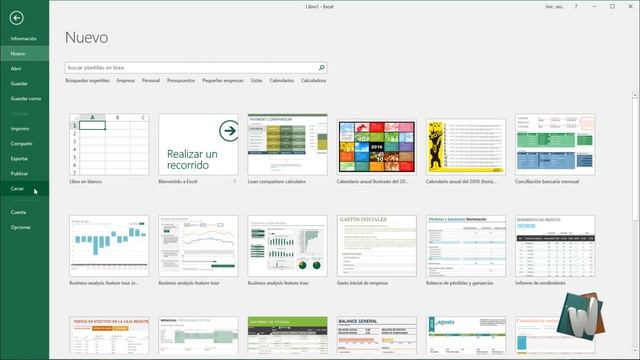The height and width of the screenshot is (360, 640).
Task: Click the search magnifier icon
Action: tap(322, 68)
